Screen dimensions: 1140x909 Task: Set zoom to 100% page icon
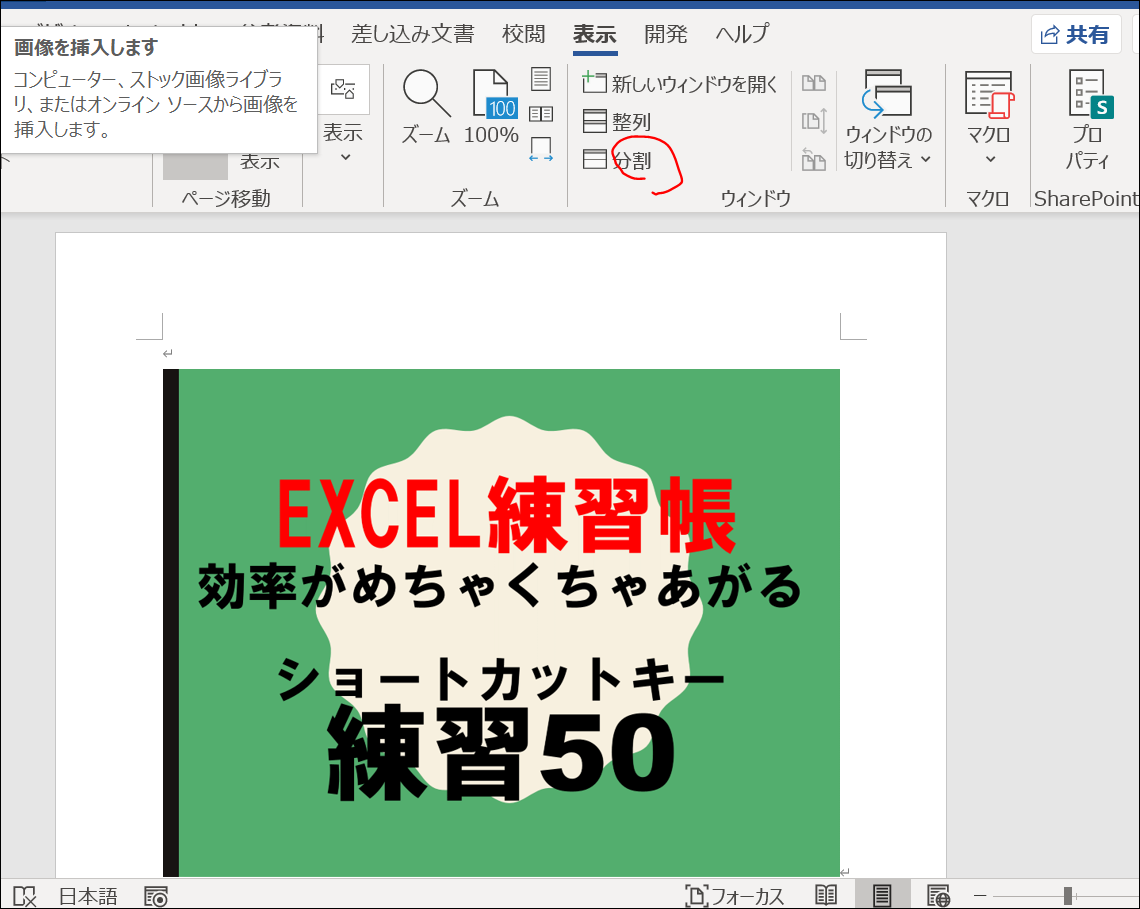[x=491, y=108]
